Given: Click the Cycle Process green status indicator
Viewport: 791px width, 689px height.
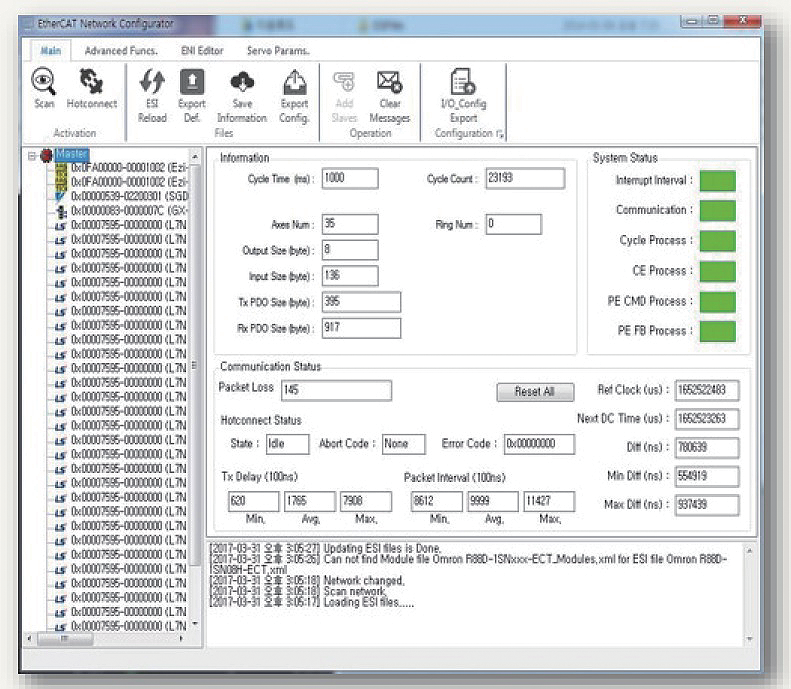Looking at the screenshot, I should 717,241.
